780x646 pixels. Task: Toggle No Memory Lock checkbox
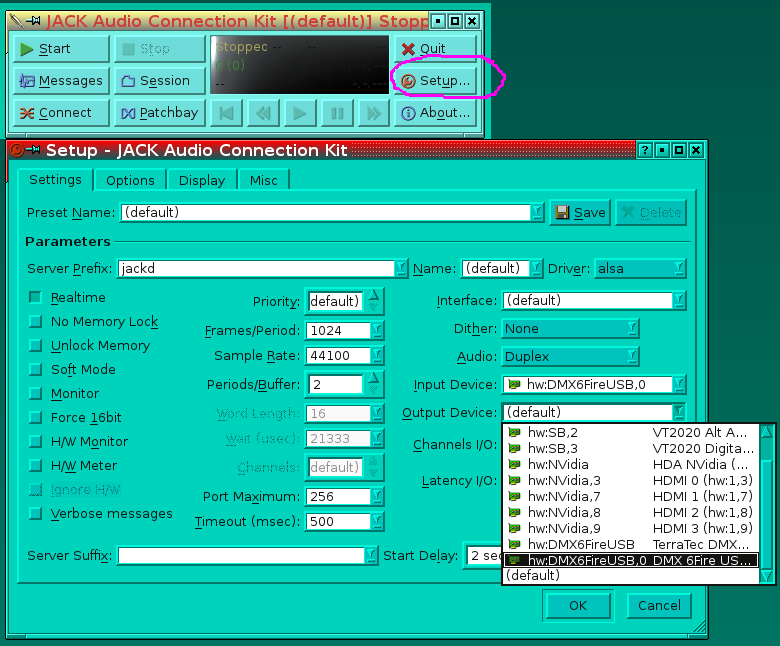(35, 322)
